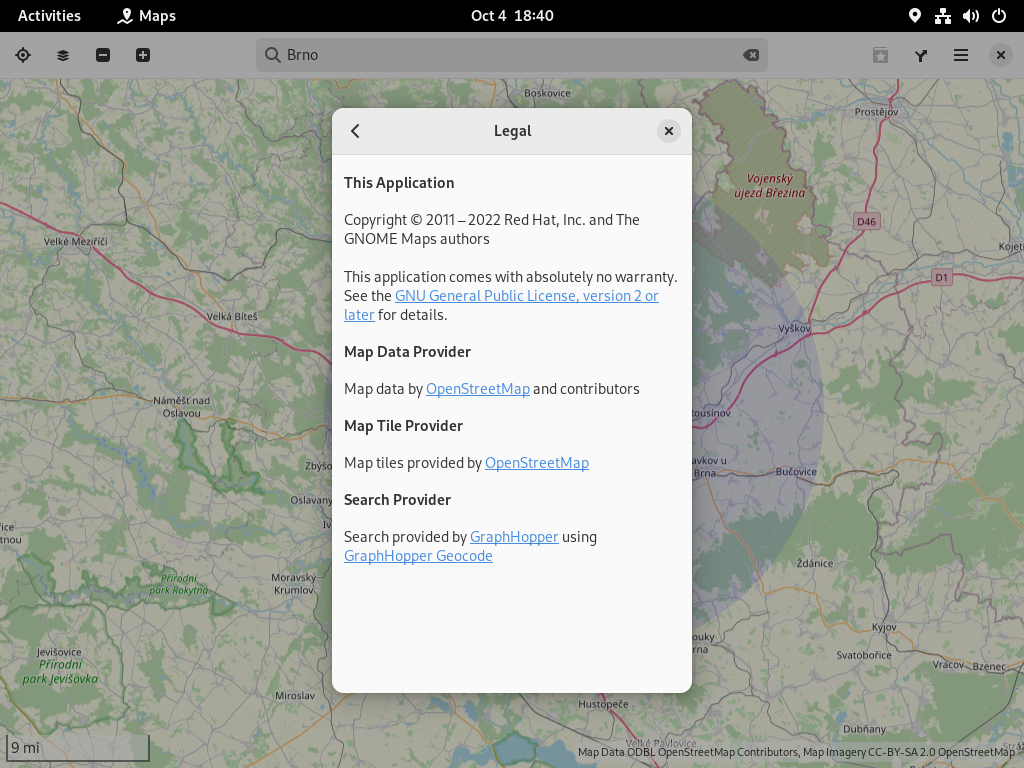
Task: Click the 9 mi map scale
Action: (78, 748)
